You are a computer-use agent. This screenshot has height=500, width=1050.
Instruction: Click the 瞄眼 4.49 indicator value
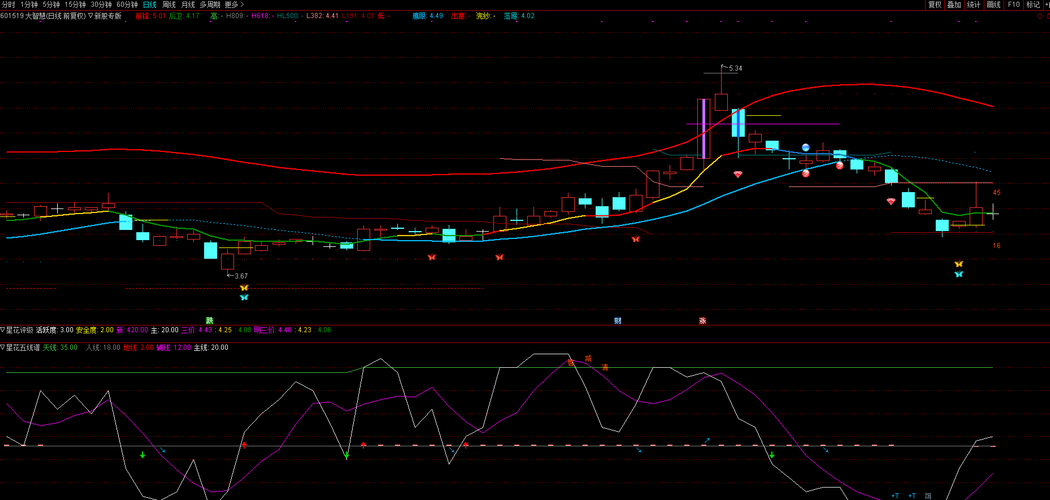click(427, 15)
